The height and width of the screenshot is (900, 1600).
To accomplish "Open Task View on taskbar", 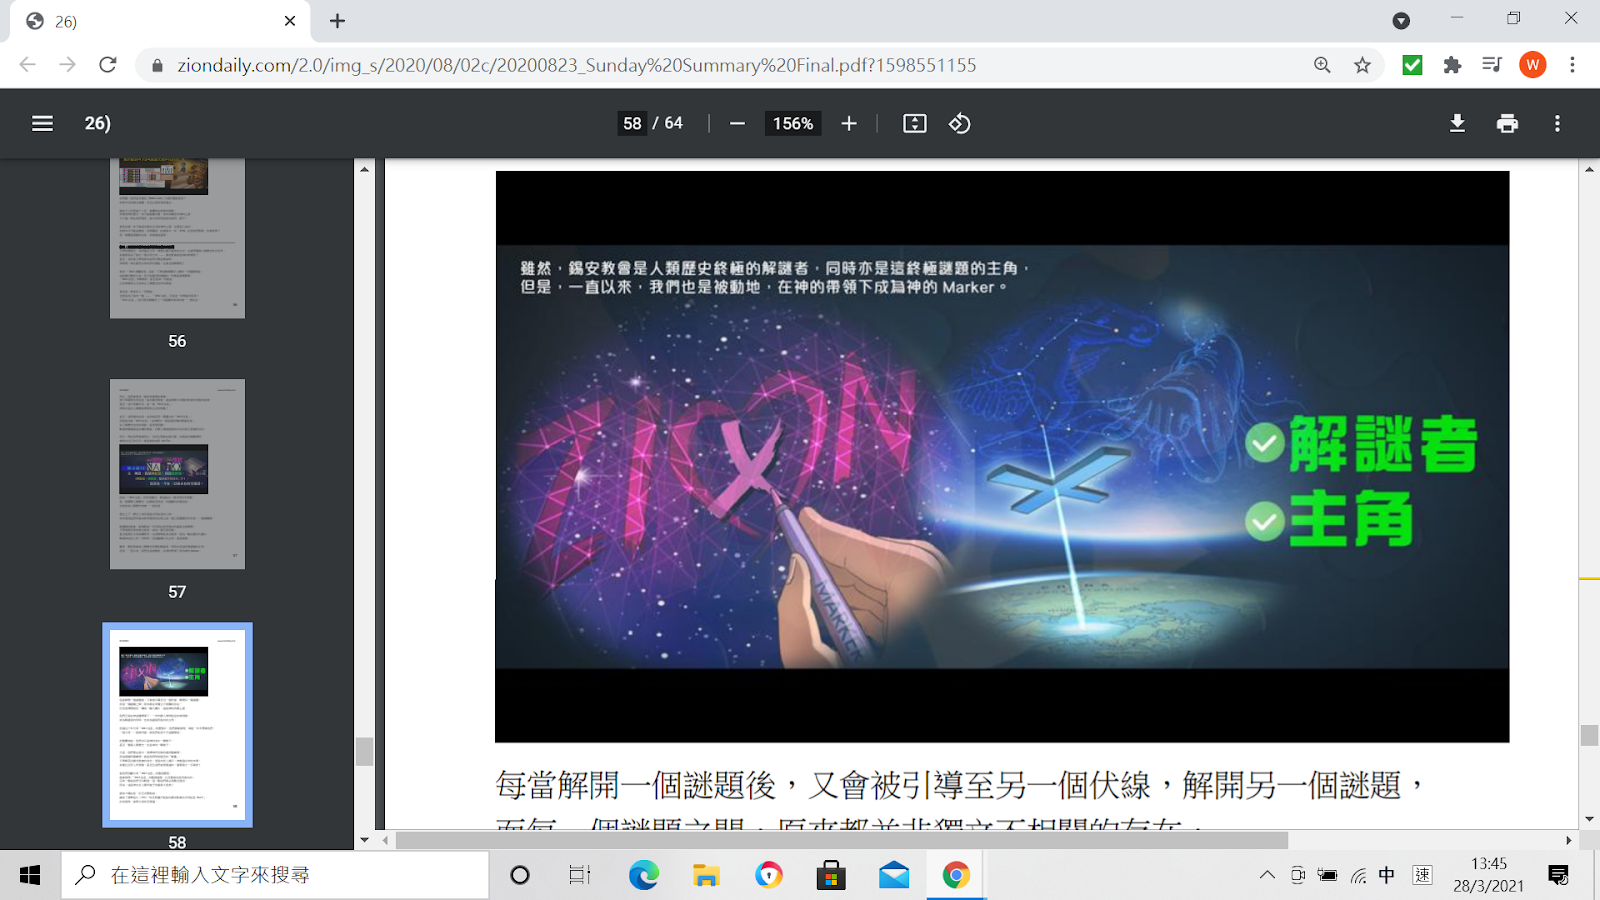I will tap(580, 876).
